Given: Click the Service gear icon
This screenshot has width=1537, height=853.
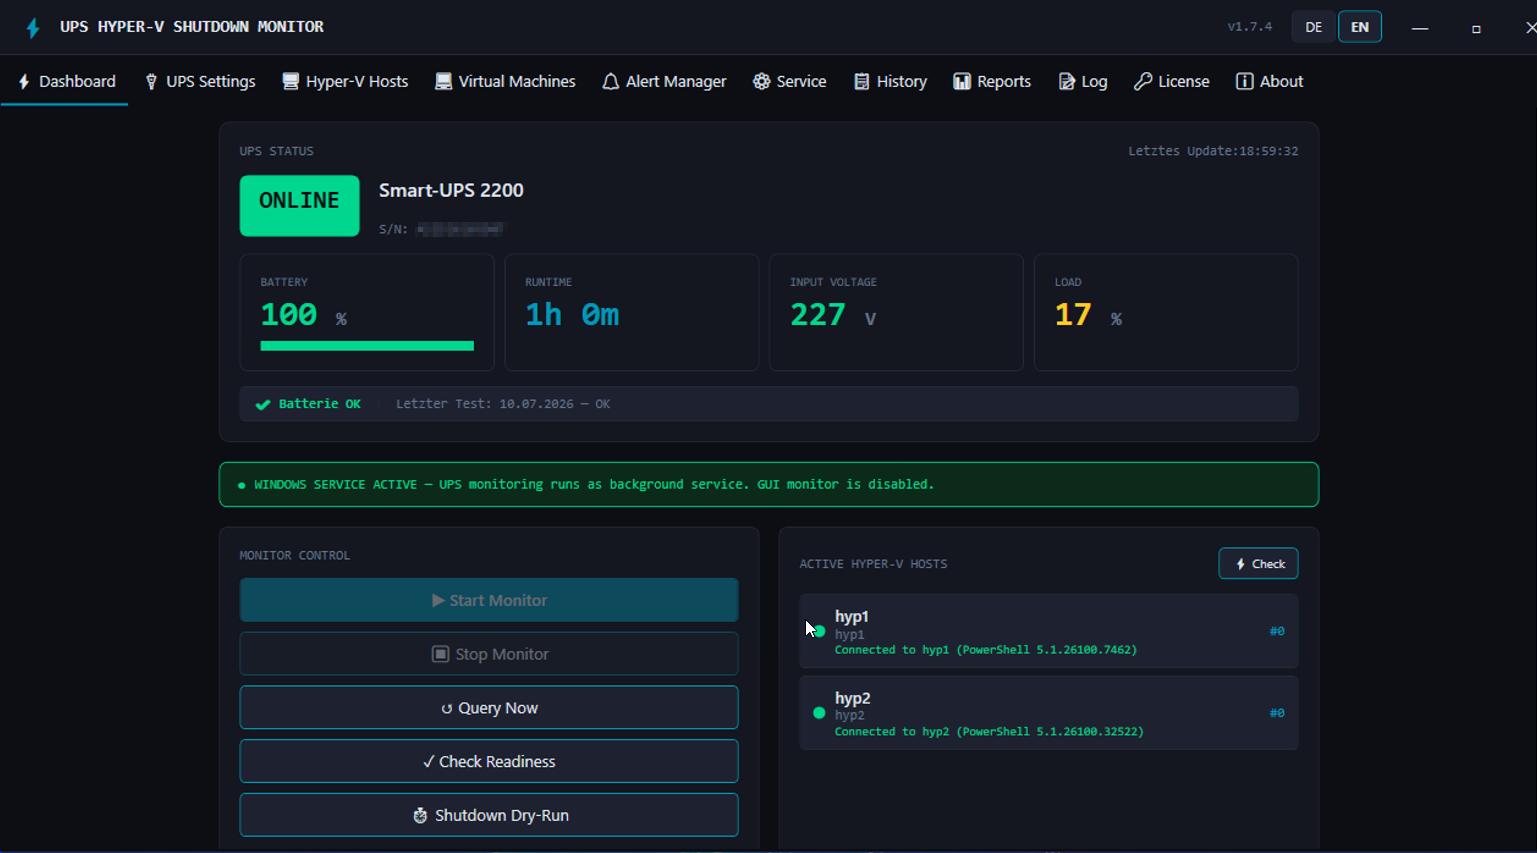Looking at the screenshot, I should click(x=761, y=82).
